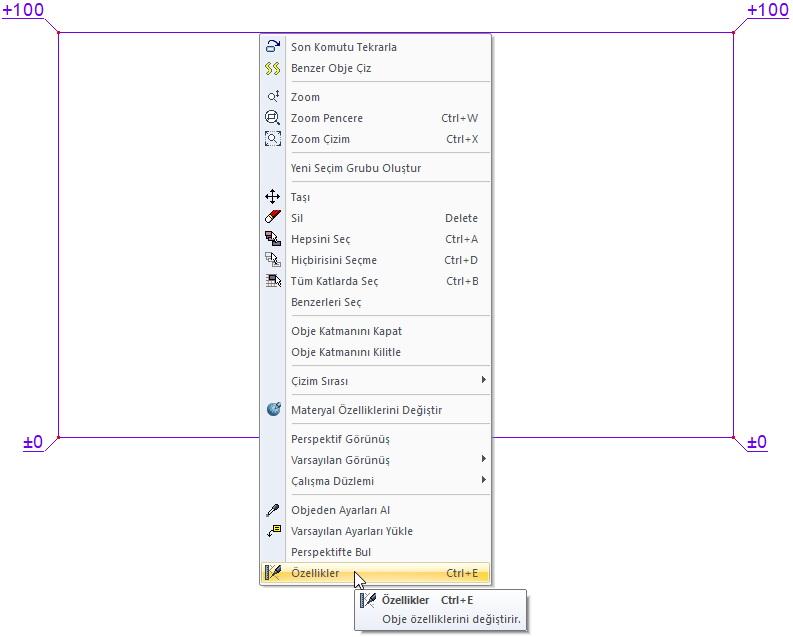The height and width of the screenshot is (637, 793).
Task: Click the red node under the top-right +100 label
Action: (x=733, y=33)
